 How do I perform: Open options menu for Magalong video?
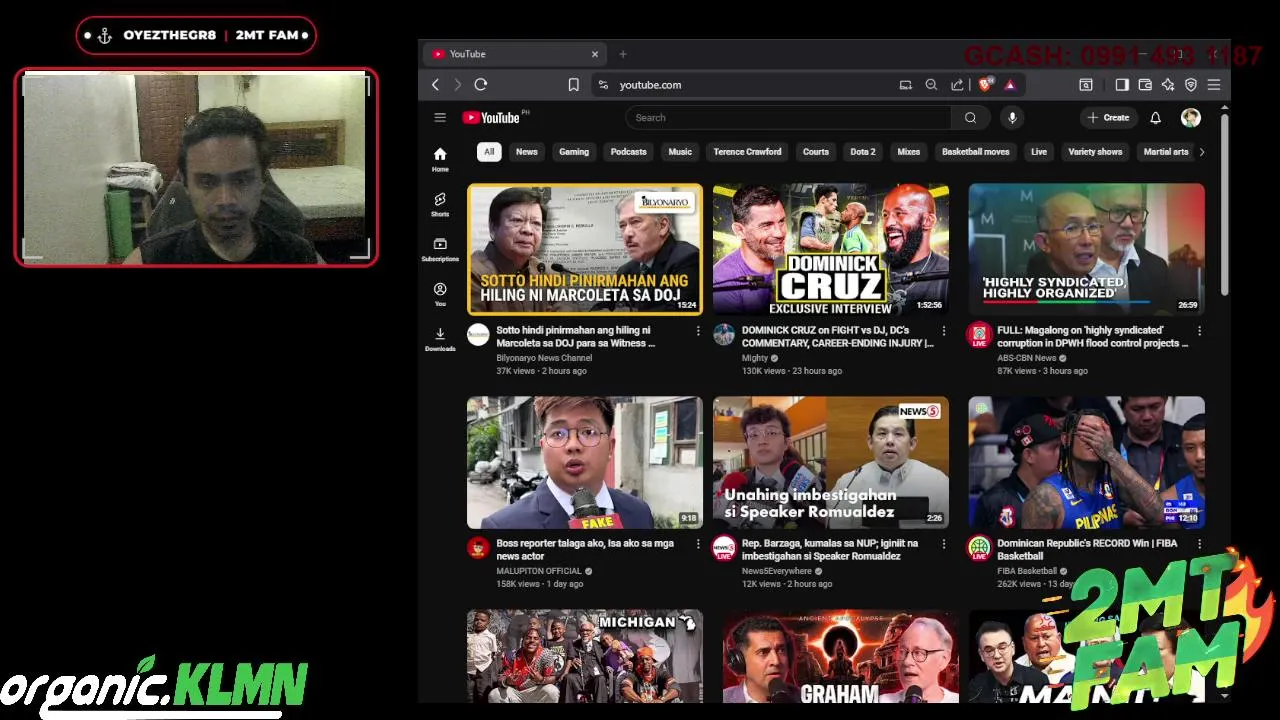pos(1199,331)
